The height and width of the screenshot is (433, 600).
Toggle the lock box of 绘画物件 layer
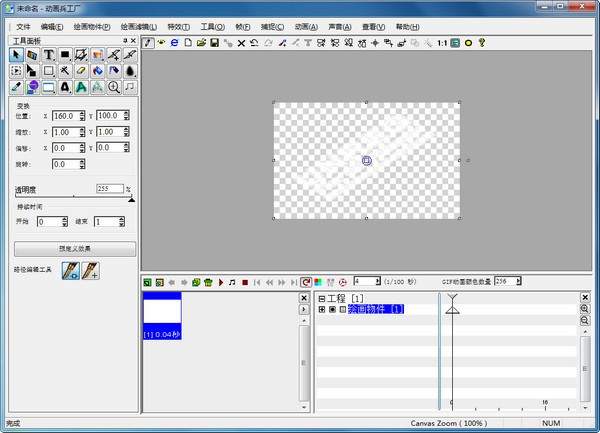342,310
